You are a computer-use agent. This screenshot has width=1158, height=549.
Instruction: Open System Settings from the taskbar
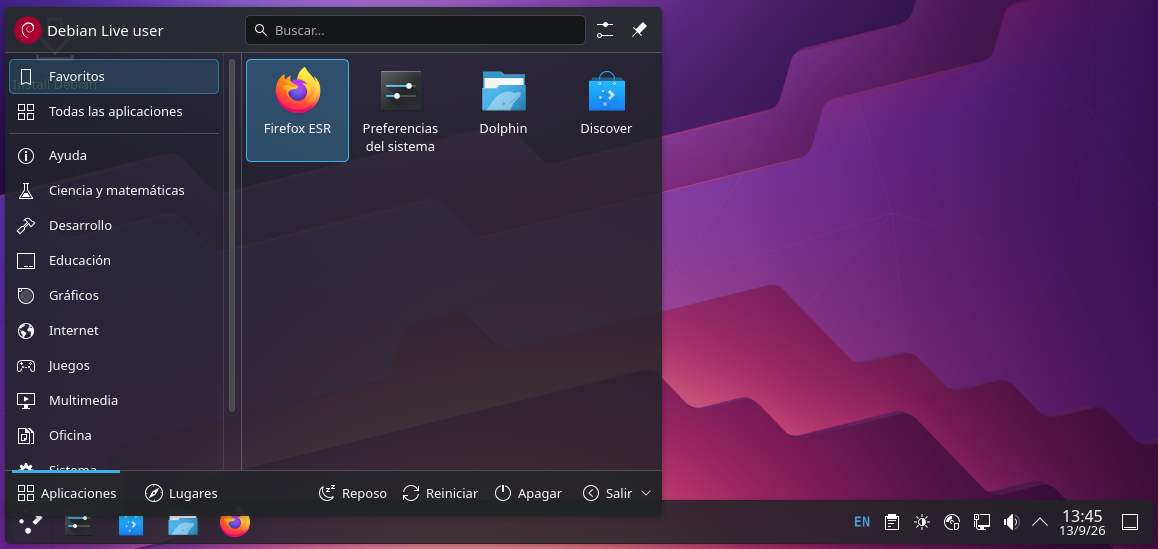(79, 524)
